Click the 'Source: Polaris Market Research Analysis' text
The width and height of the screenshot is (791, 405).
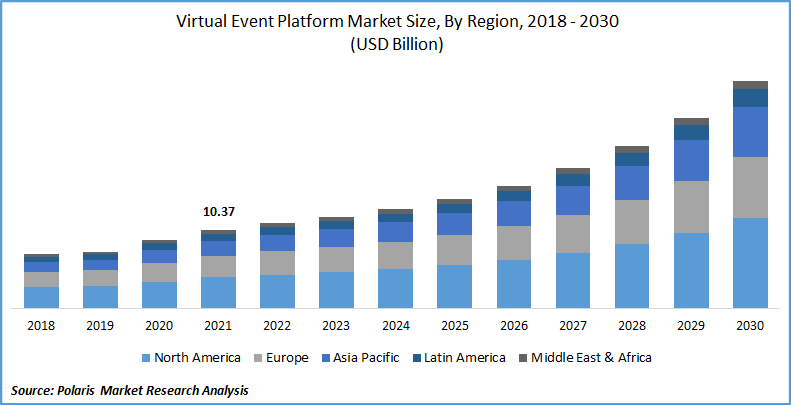[130, 390]
